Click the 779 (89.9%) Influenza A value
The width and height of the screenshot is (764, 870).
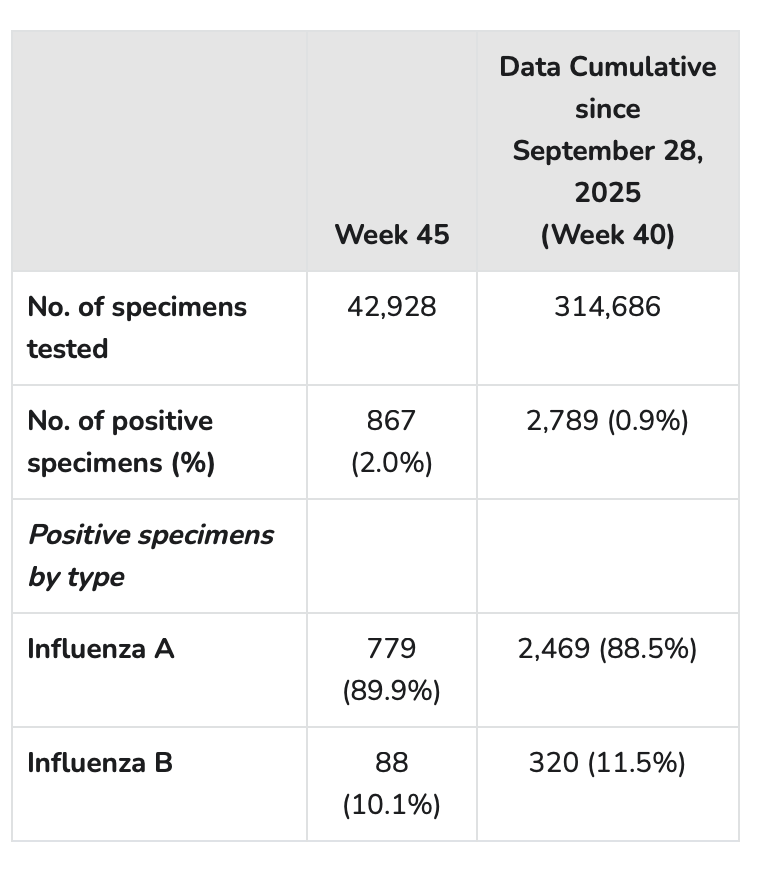tap(391, 669)
